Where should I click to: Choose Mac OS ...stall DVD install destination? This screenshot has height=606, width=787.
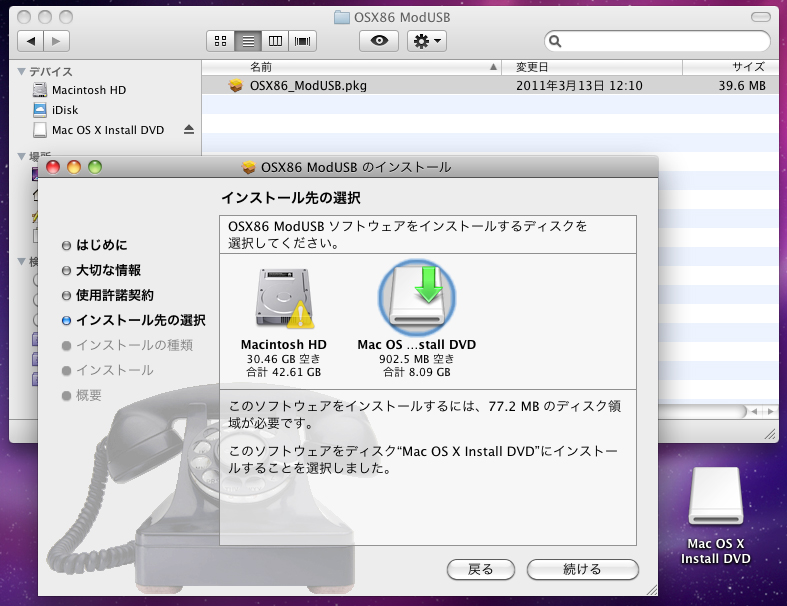(417, 319)
